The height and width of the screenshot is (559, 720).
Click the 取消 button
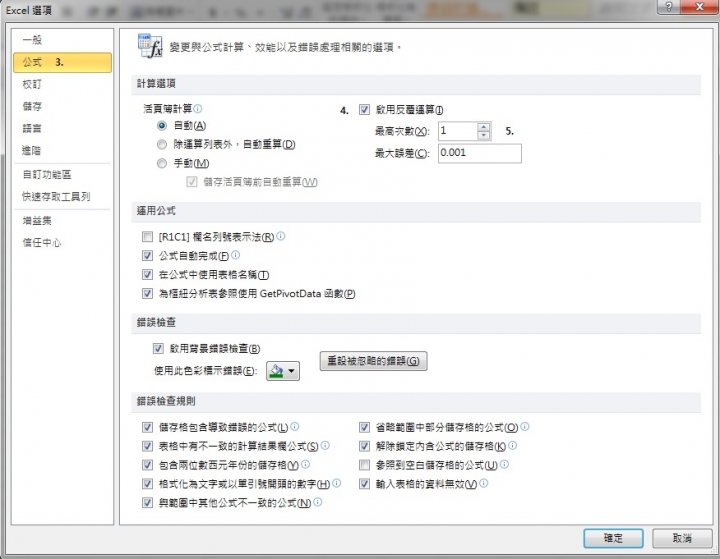[682, 538]
